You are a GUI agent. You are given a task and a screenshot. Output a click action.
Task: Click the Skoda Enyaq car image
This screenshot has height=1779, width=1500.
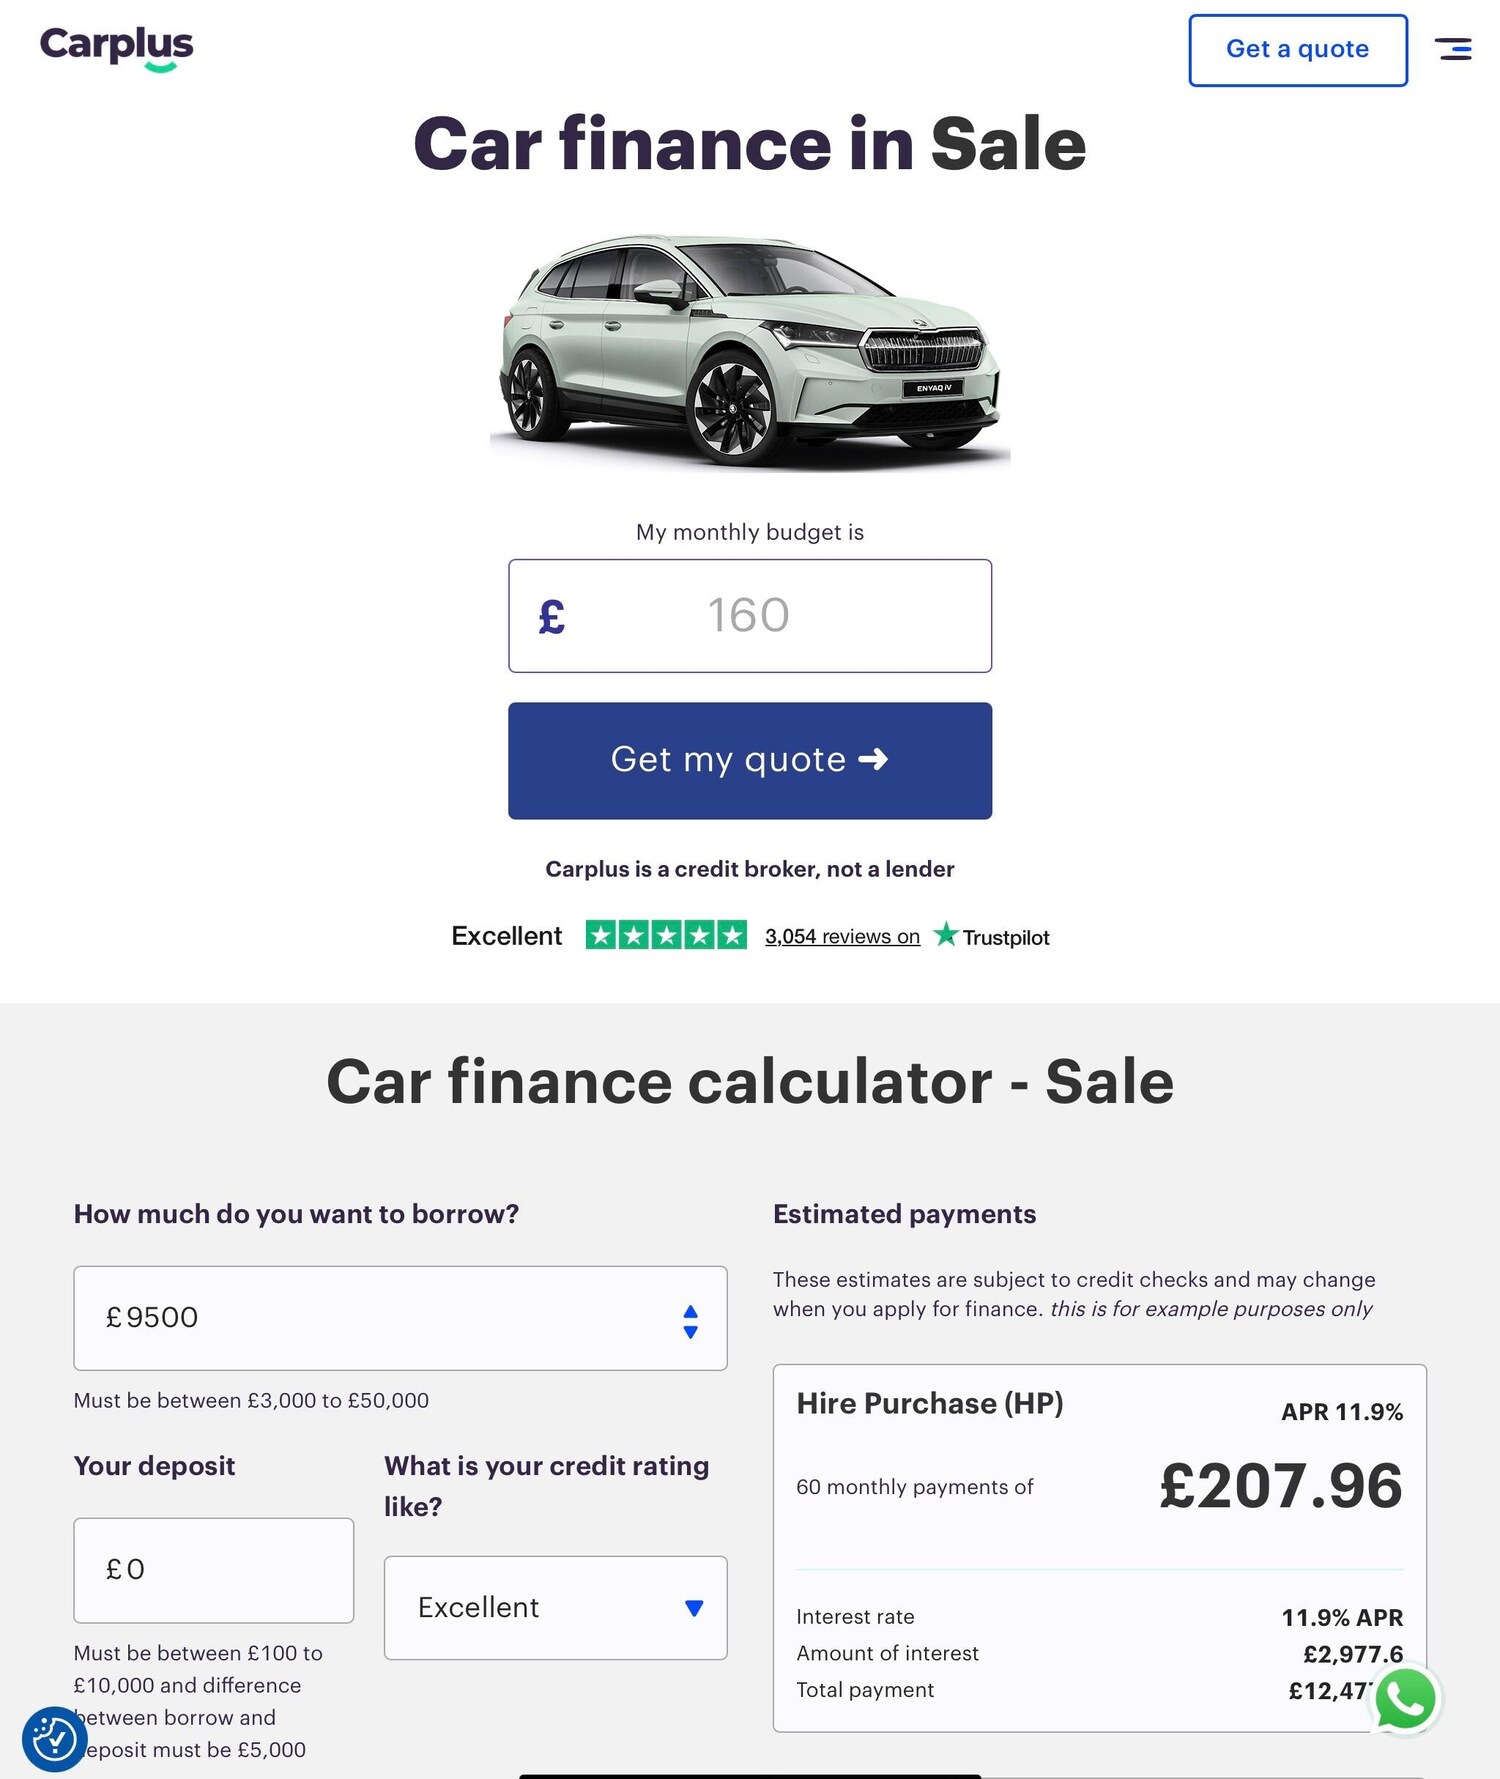(x=750, y=350)
